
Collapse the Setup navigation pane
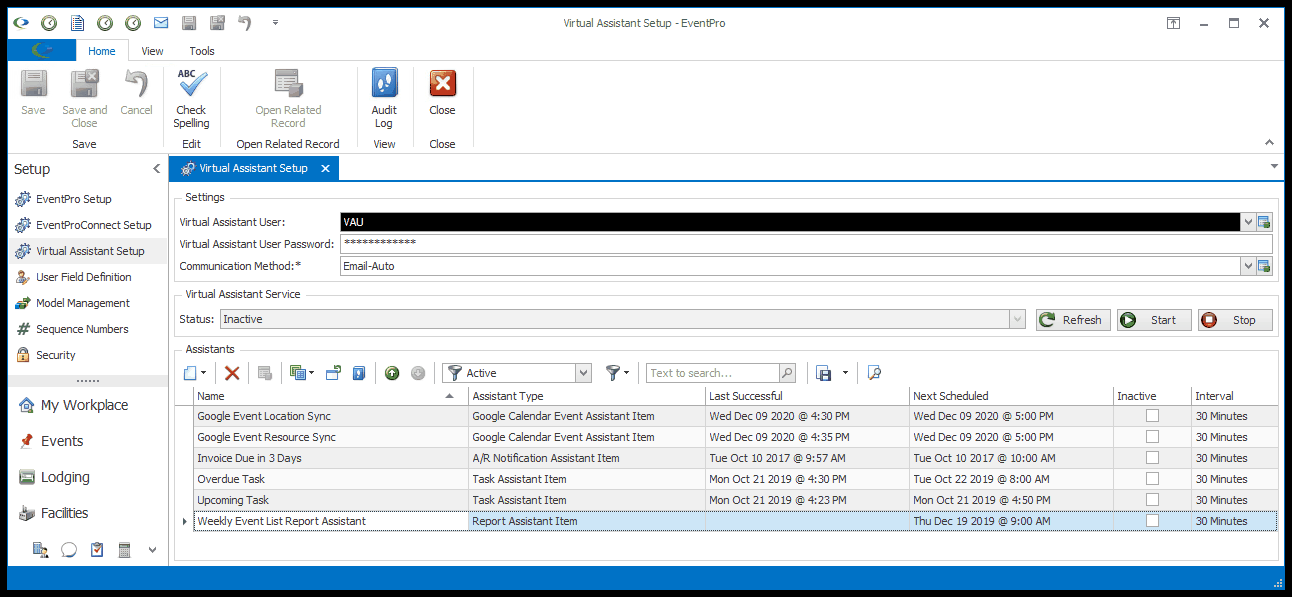coord(156,169)
